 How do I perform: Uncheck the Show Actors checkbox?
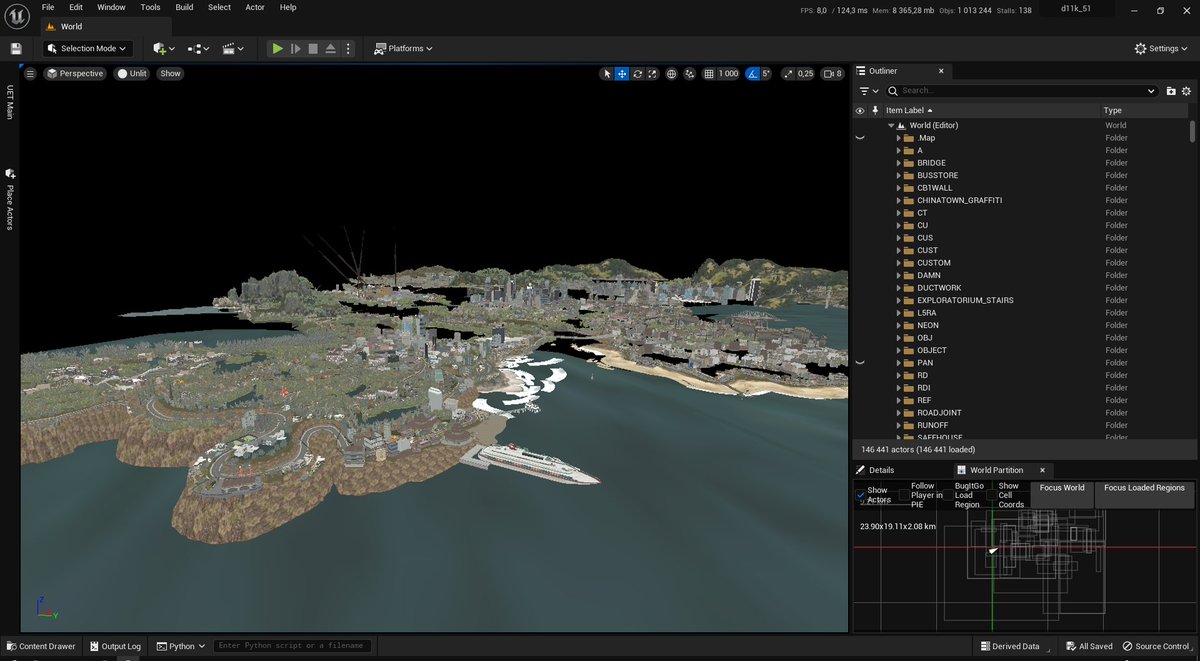point(861,494)
